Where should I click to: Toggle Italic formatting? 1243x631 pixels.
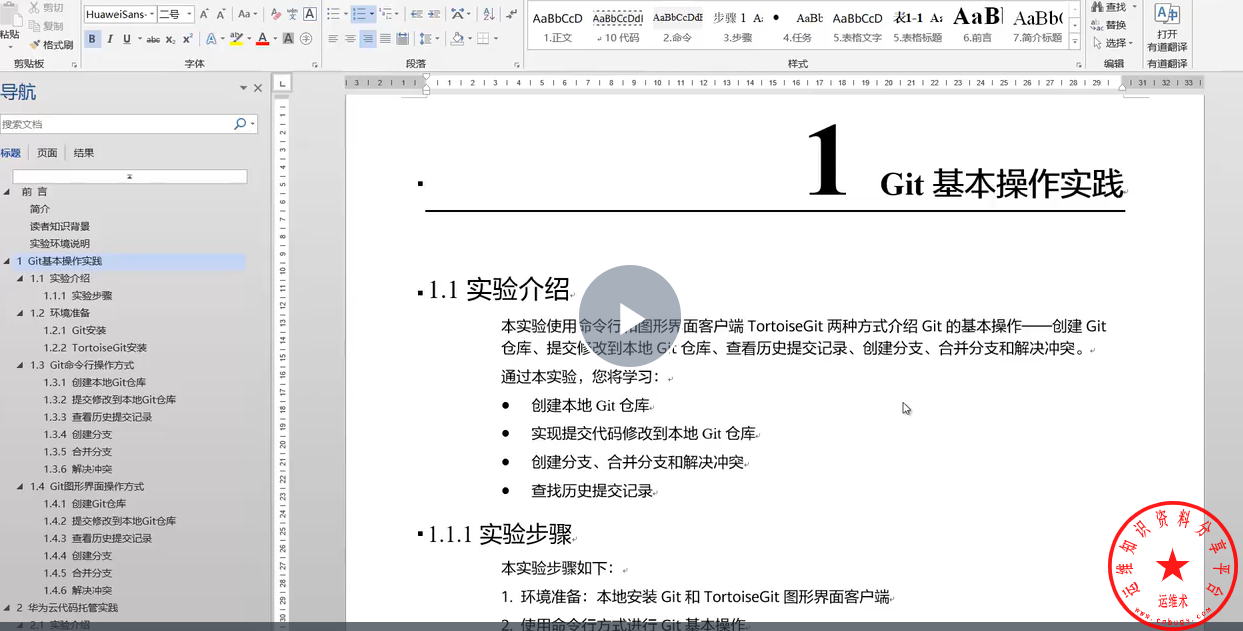(x=109, y=39)
